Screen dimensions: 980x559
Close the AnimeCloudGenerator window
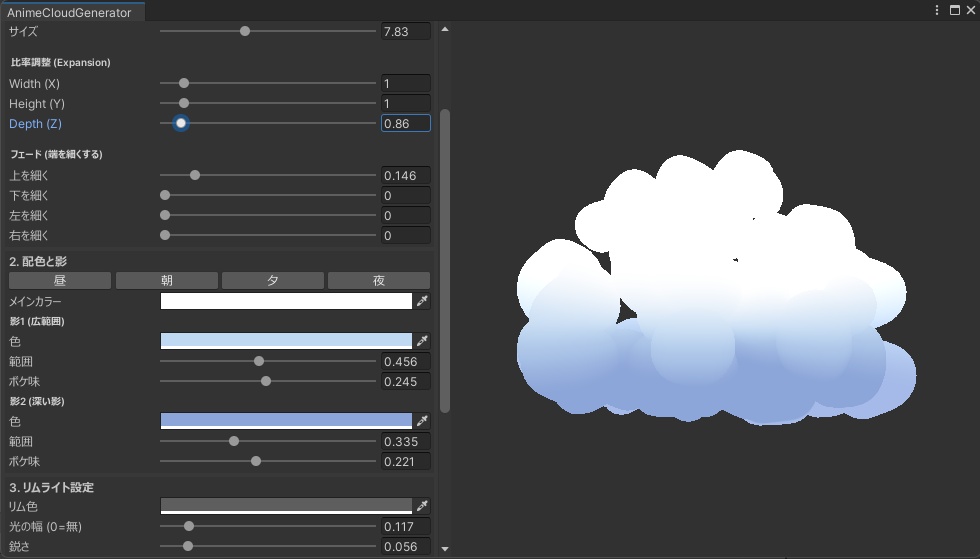point(971,10)
